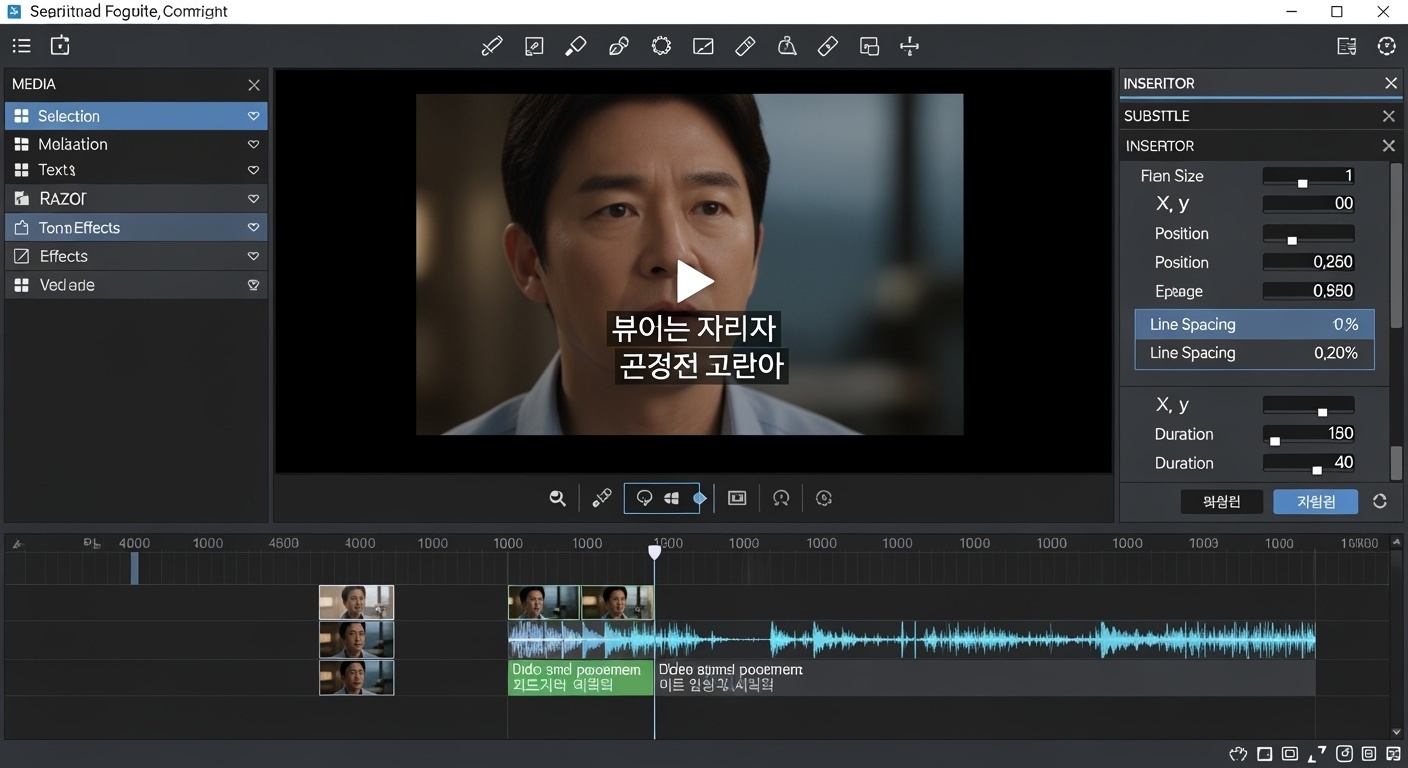The image size is (1408, 768).
Task: Click the Epaage 0,680 value field
Action: (1308, 291)
